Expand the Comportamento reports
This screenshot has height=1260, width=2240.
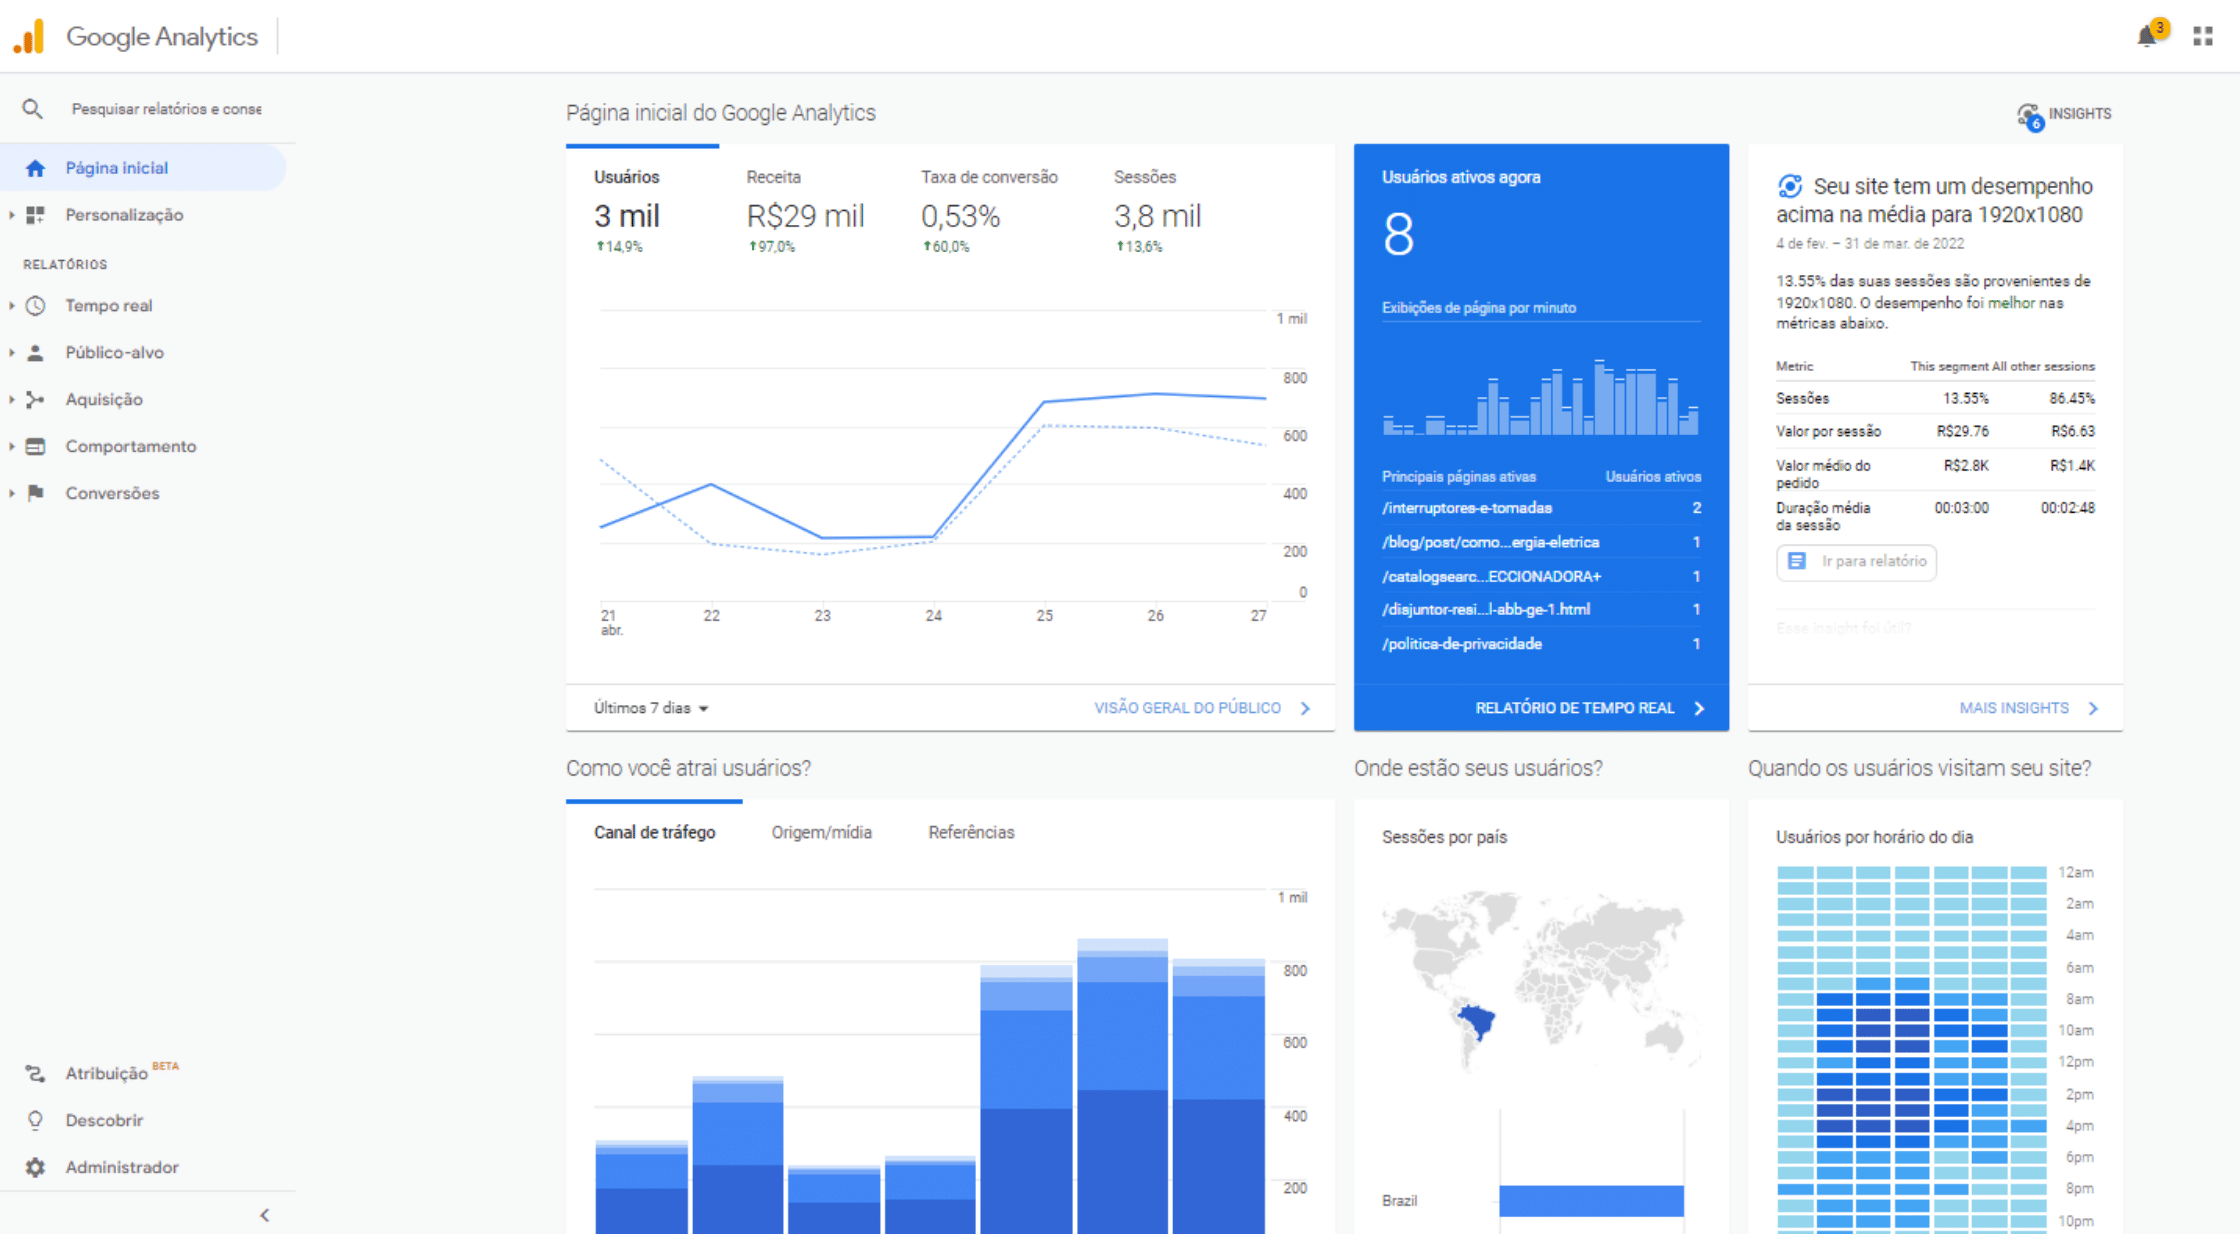tap(11, 447)
